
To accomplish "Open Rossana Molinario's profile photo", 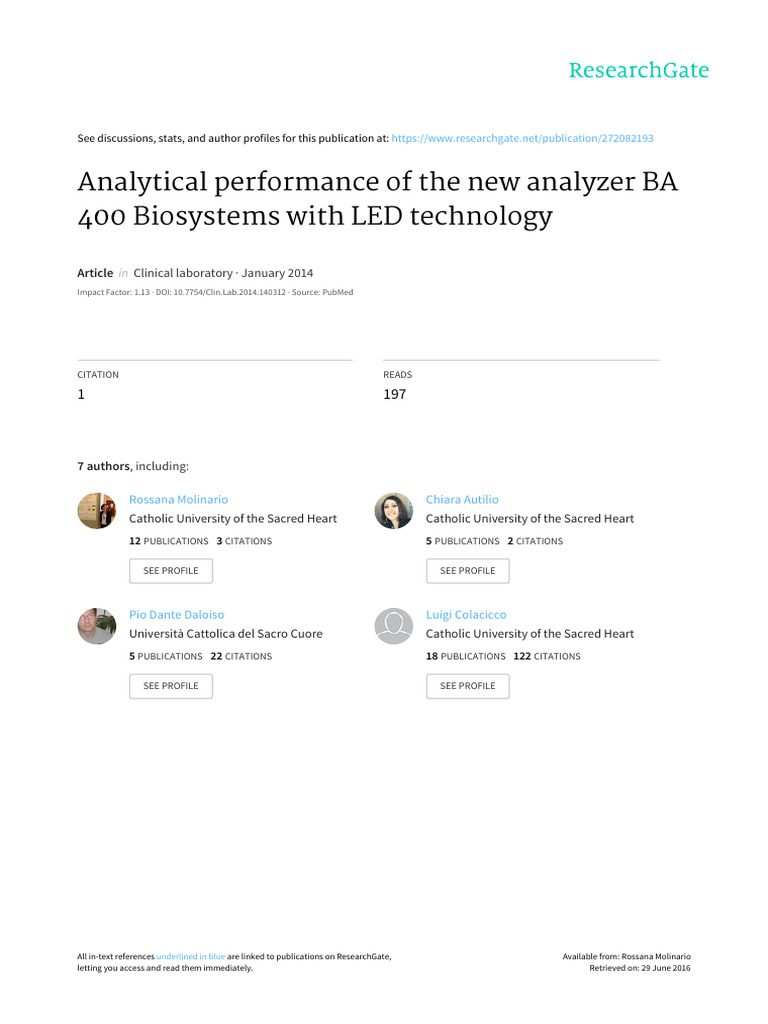I will (97, 511).
